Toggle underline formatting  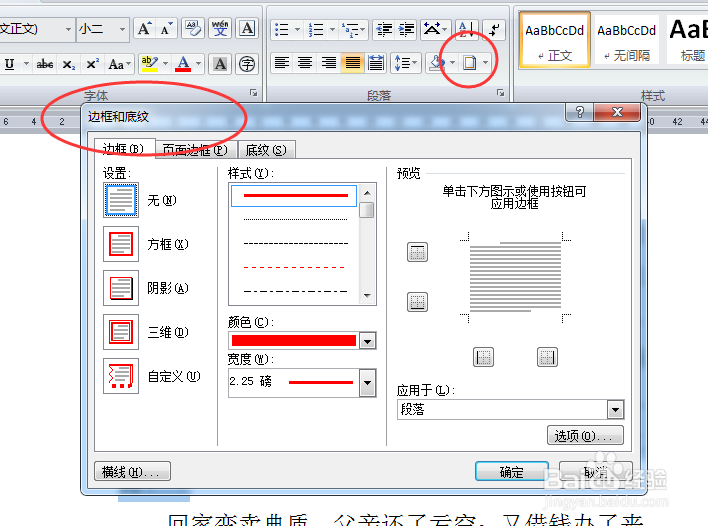tap(9, 64)
